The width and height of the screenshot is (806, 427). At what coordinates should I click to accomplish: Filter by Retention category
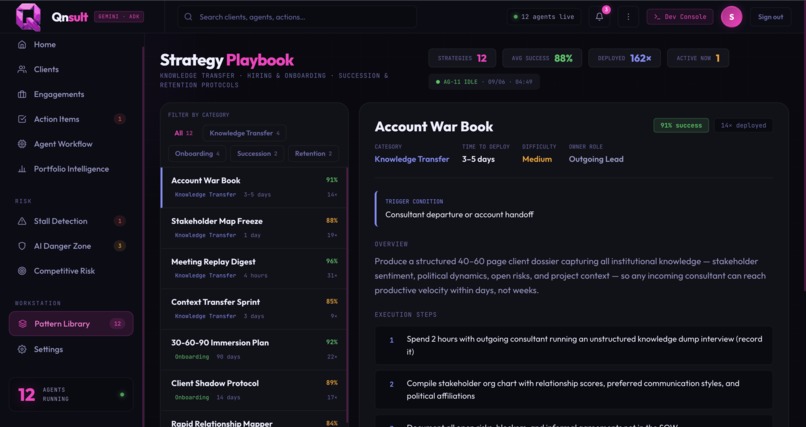[313, 154]
